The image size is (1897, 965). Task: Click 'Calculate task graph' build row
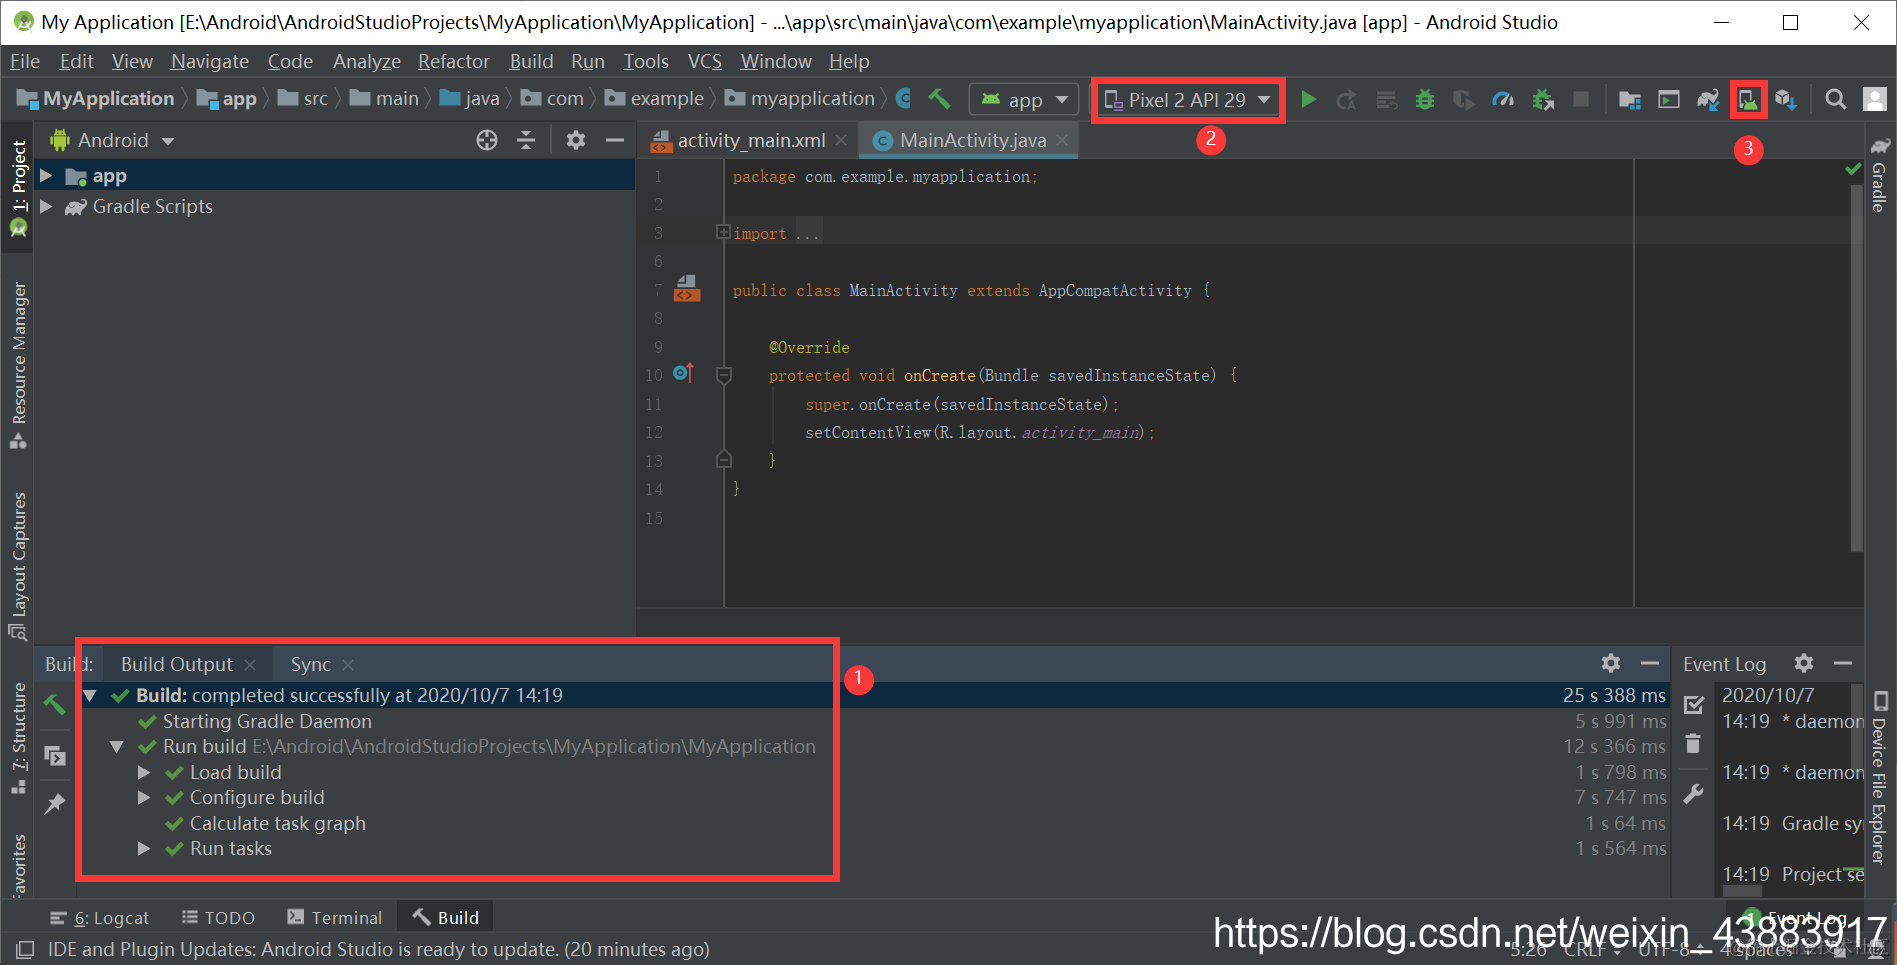coord(875,823)
